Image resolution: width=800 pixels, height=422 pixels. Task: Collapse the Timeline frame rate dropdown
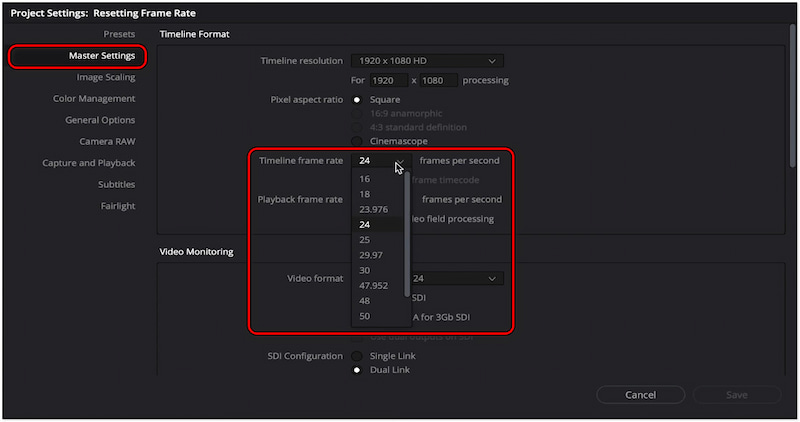coord(398,161)
